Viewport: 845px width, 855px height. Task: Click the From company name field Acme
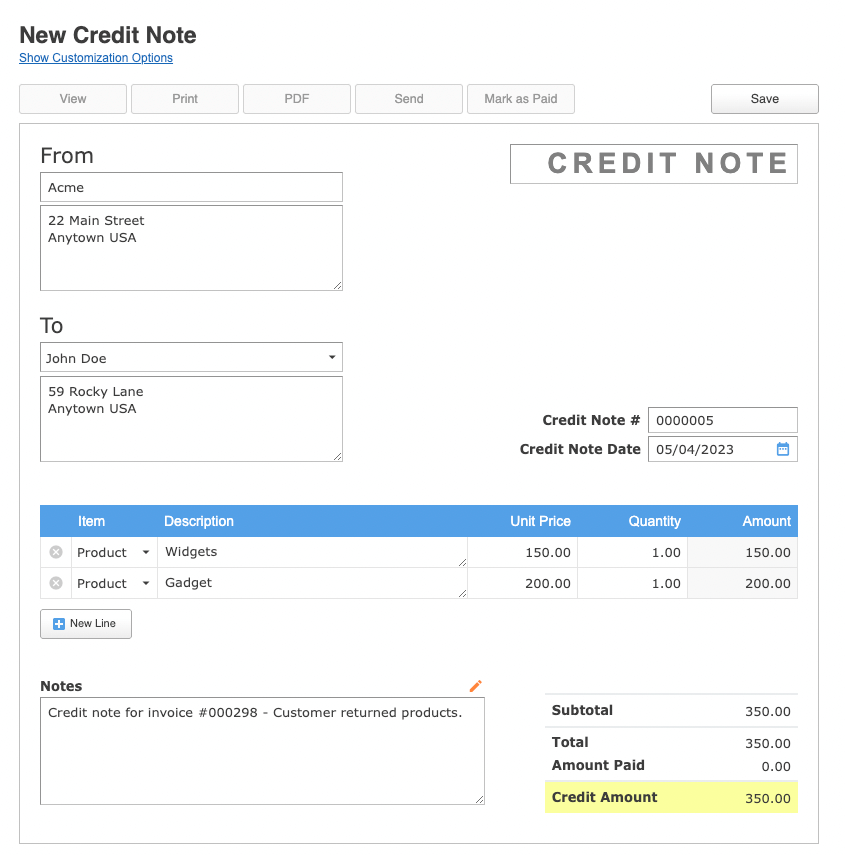191,187
